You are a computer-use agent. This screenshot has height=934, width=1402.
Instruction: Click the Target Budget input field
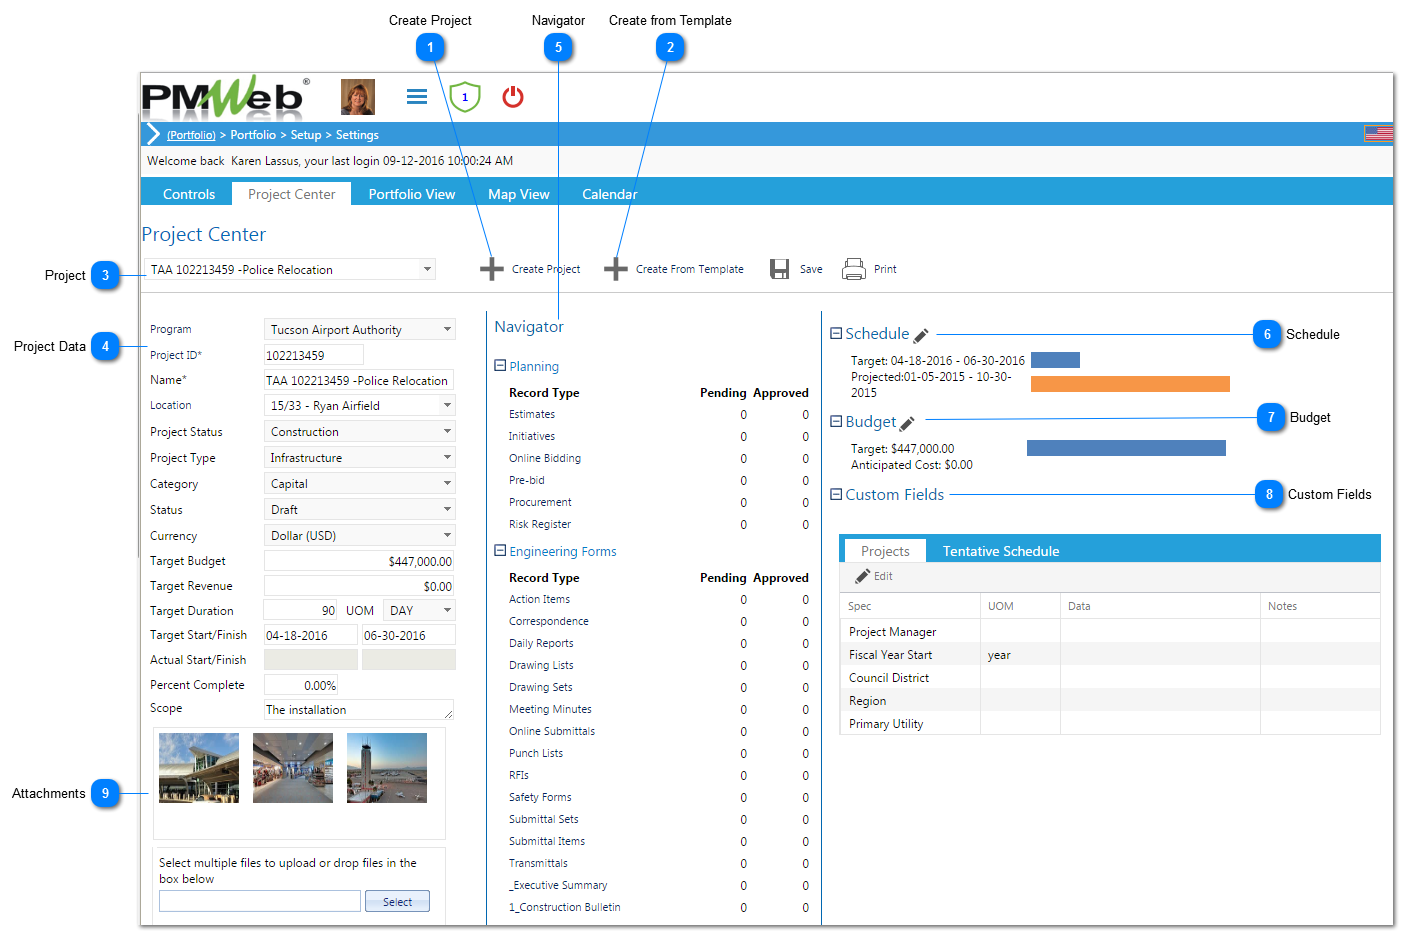pyautogui.click(x=359, y=561)
